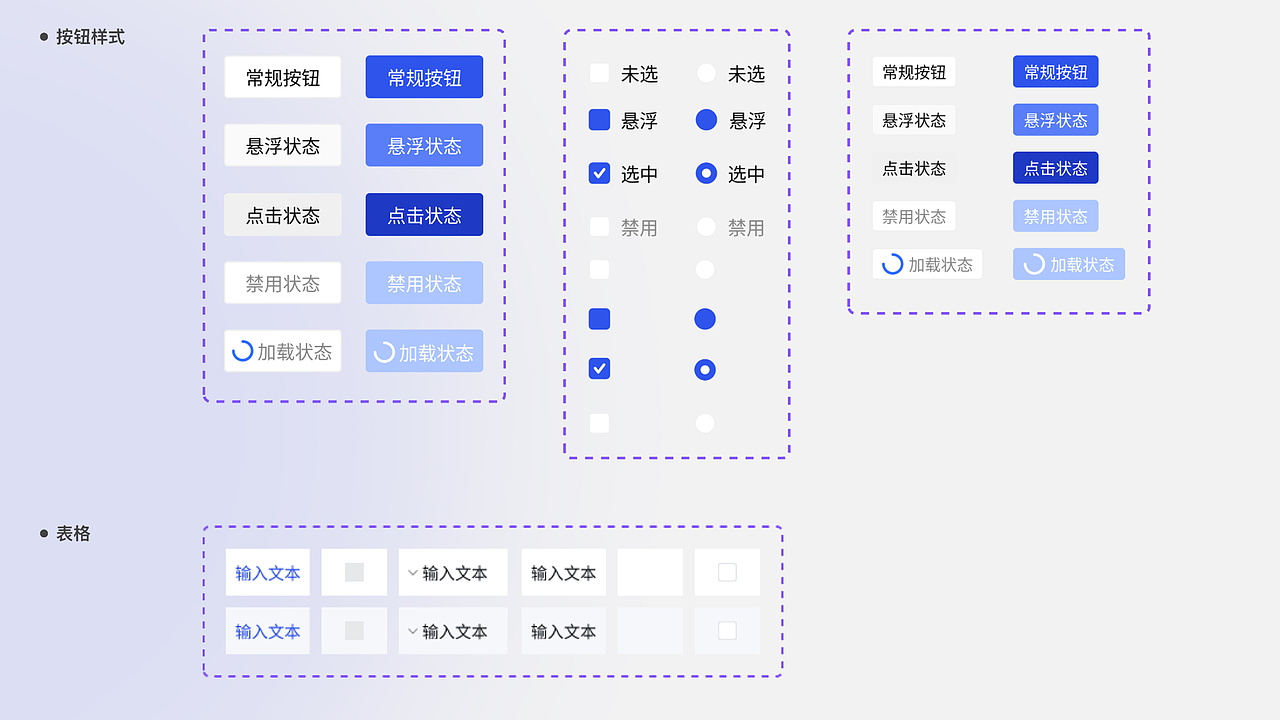Click the 输入文本 input field in the table's first row
This screenshot has width=1280, height=720.
pyautogui.click(x=267, y=572)
